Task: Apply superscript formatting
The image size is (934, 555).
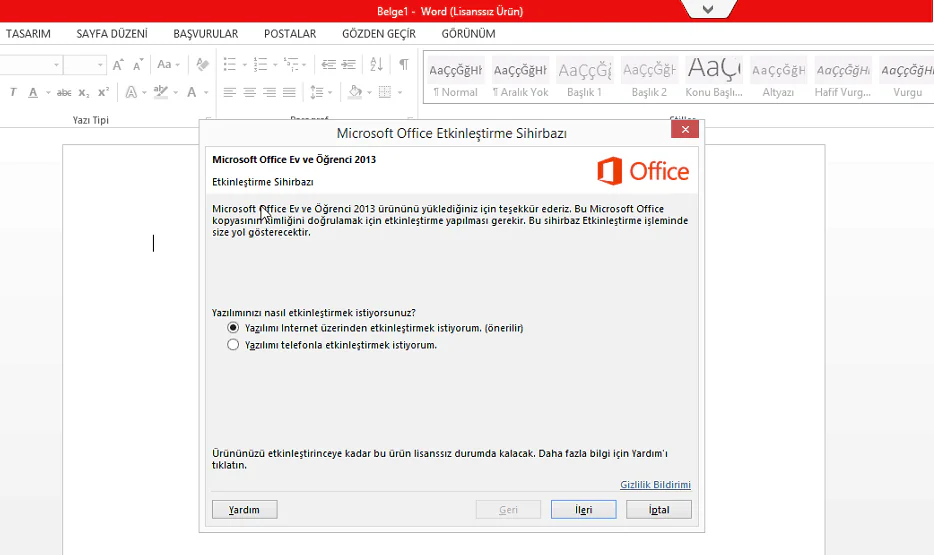Action: [104, 92]
